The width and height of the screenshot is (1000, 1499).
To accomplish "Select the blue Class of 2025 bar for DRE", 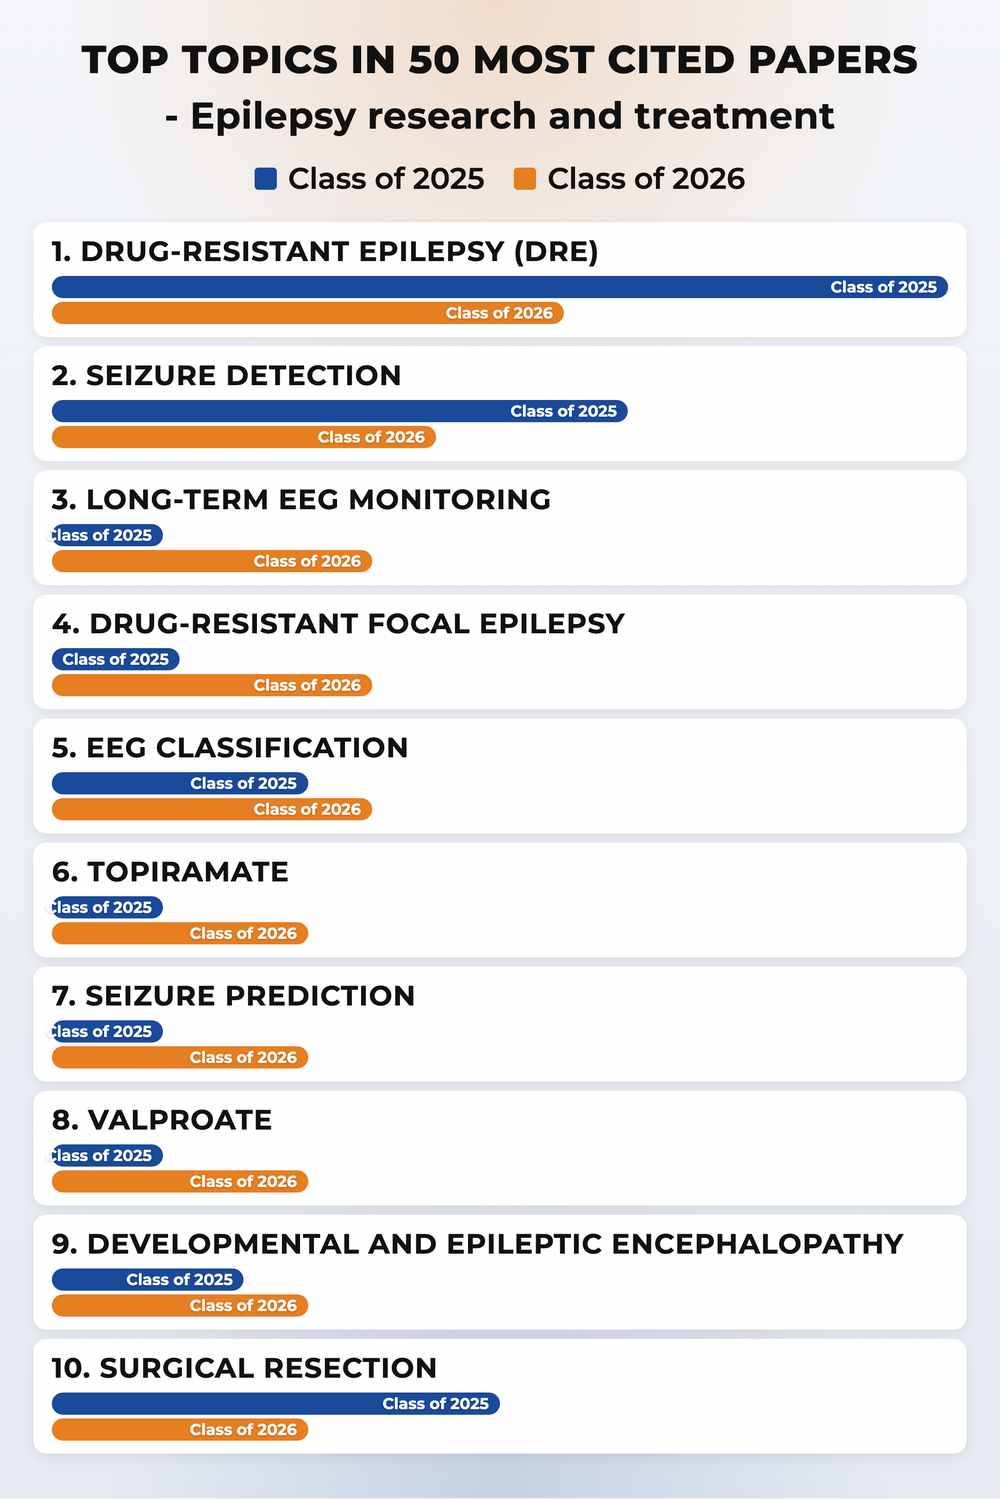I will click(x=500, y=287).
